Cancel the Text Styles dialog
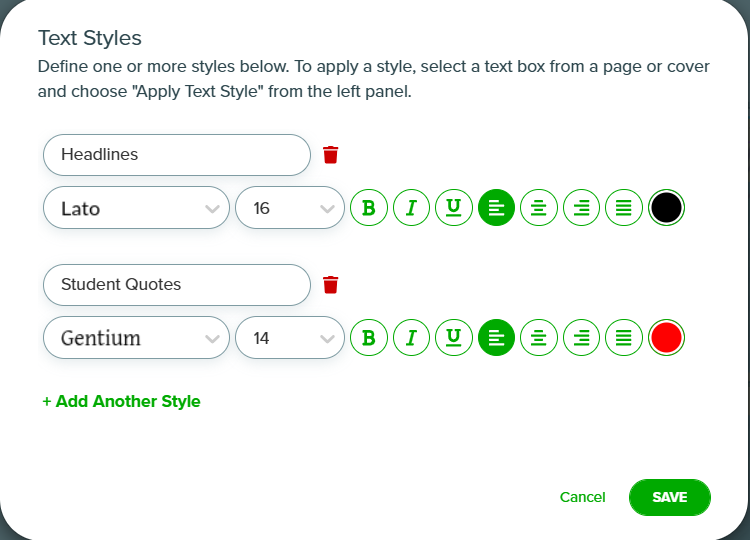The width and height of the screenshot is (750, 540). tap(583, 497)
